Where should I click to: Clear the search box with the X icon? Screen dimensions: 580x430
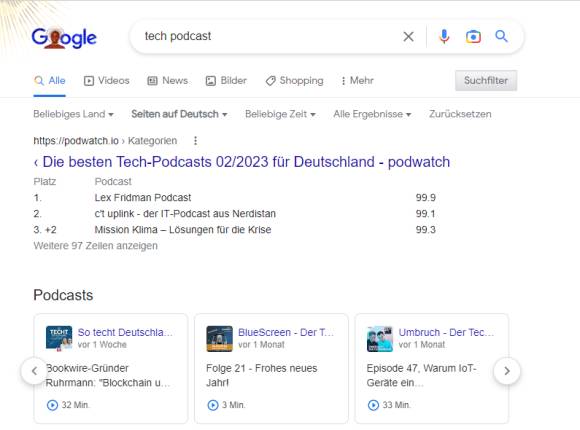408,36
